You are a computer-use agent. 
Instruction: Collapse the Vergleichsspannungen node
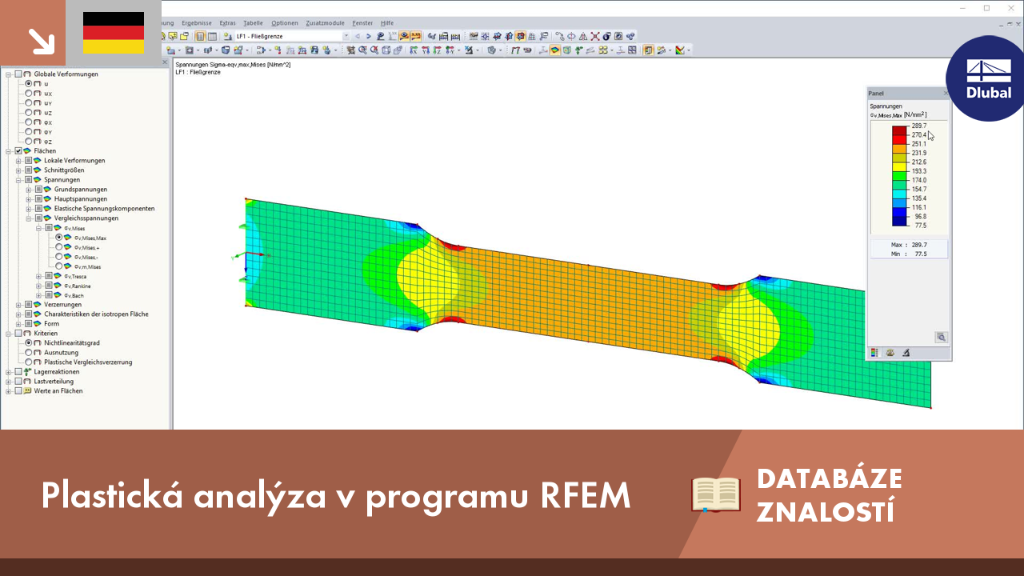pos(29,218)
